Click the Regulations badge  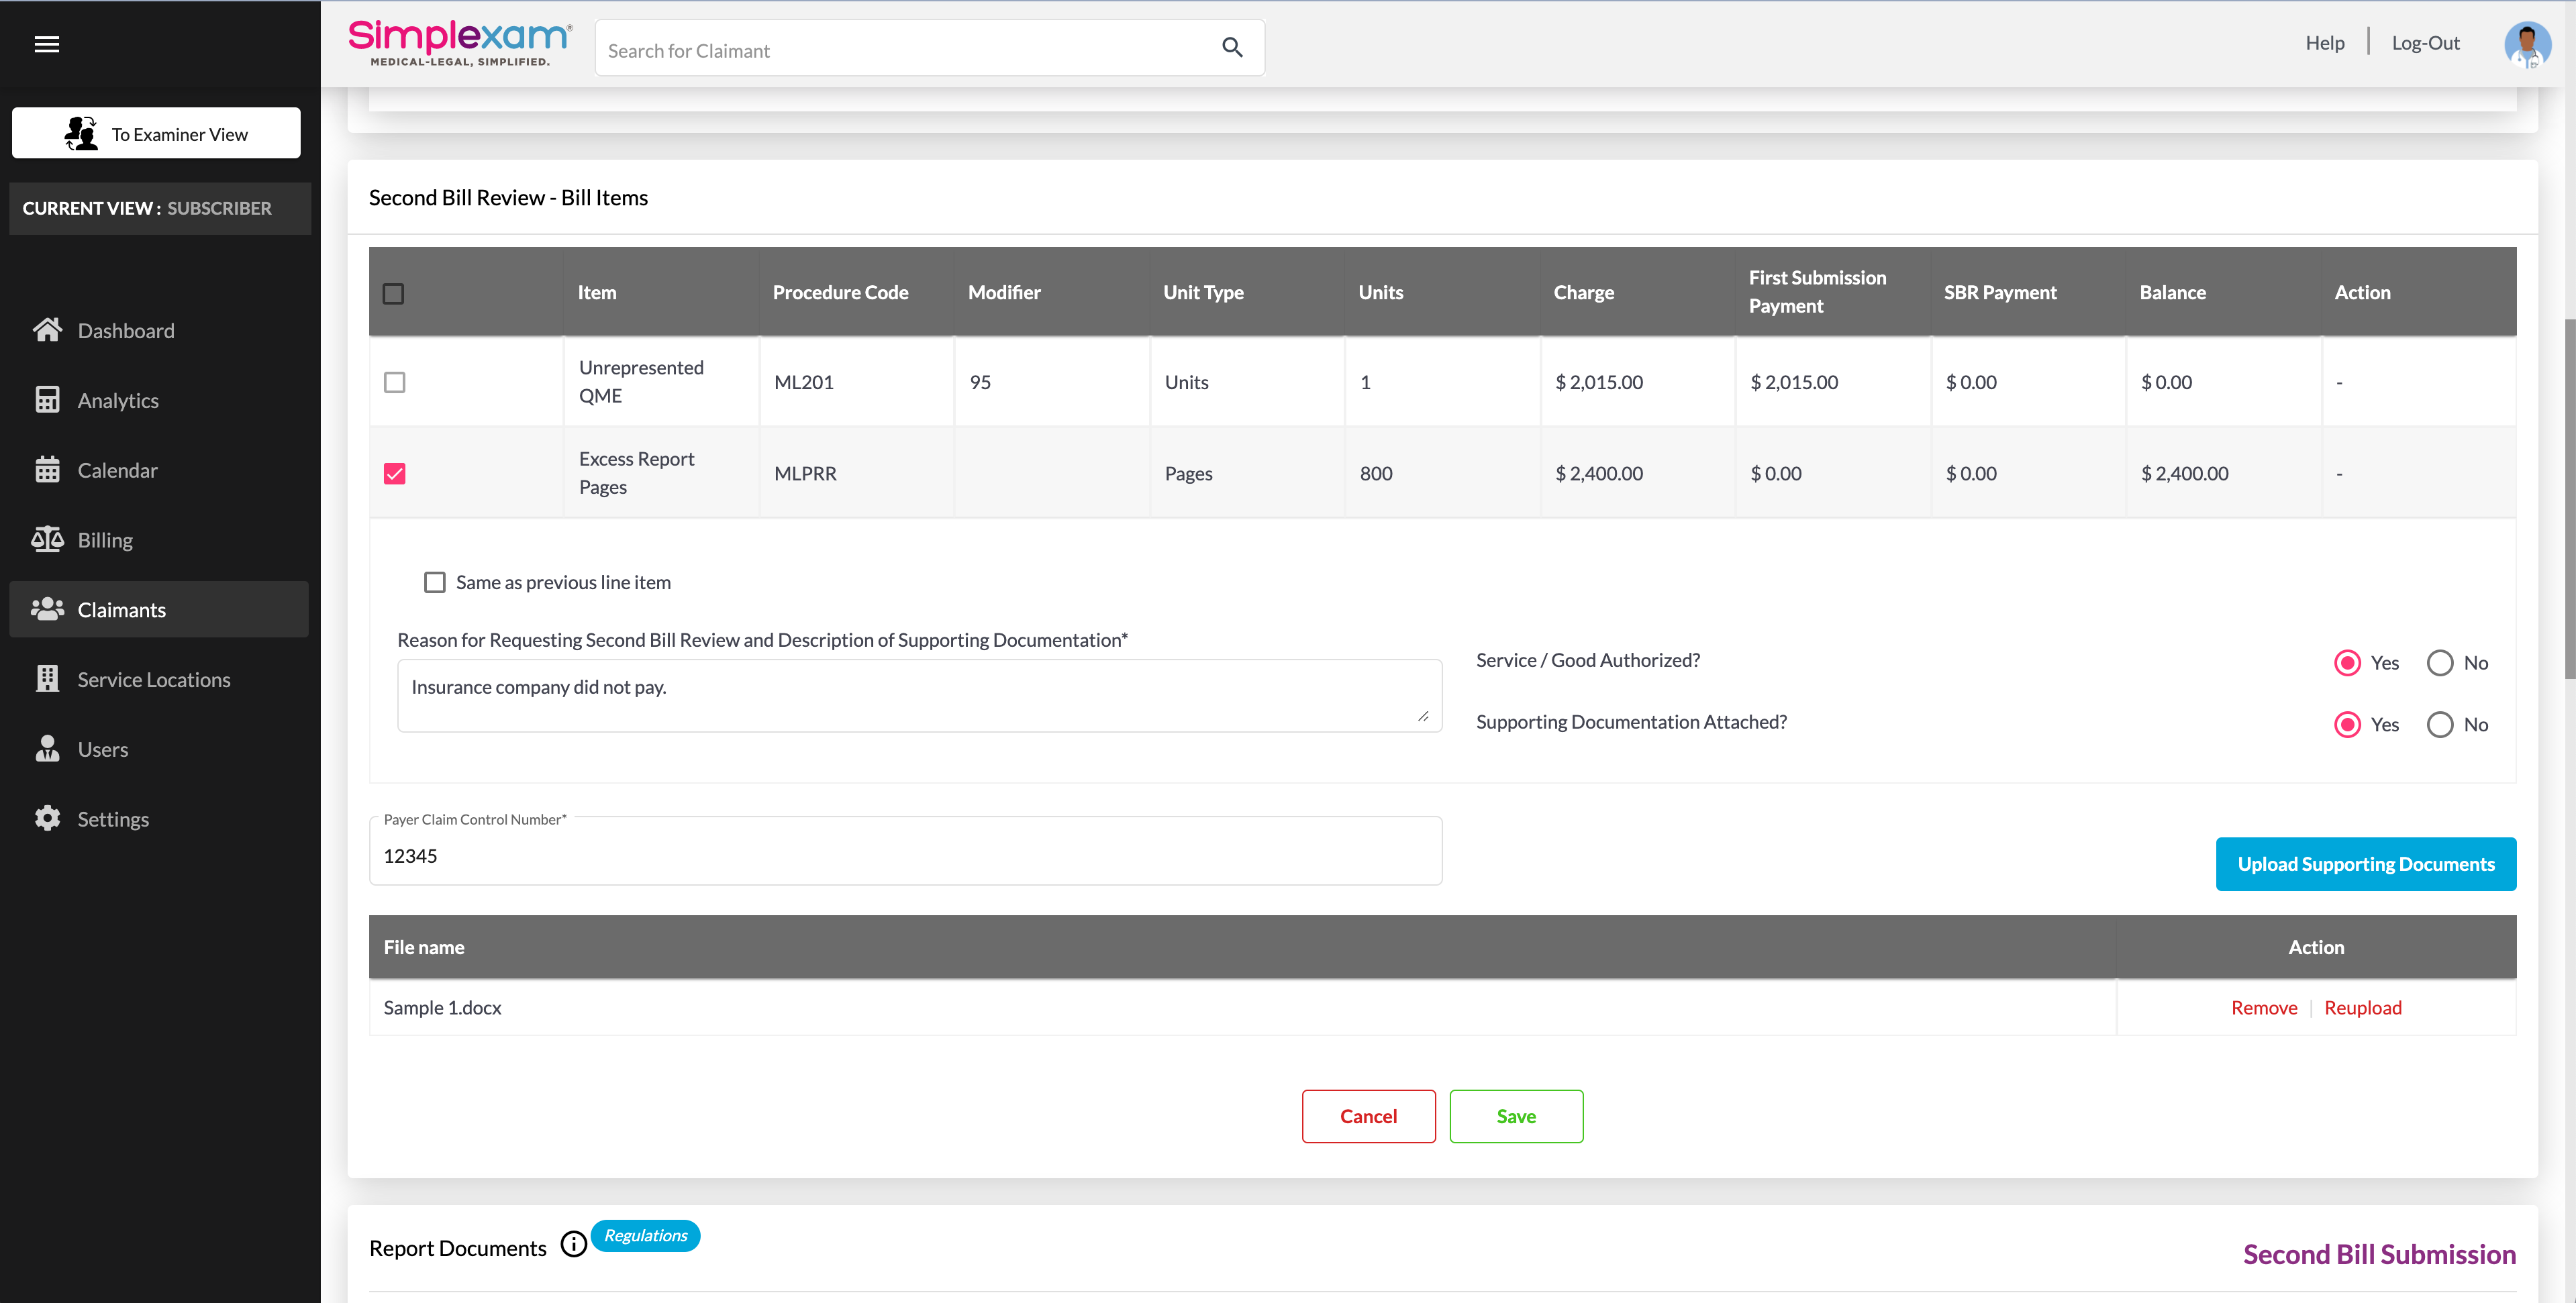pyautogui.click(x=645, y=1235)
